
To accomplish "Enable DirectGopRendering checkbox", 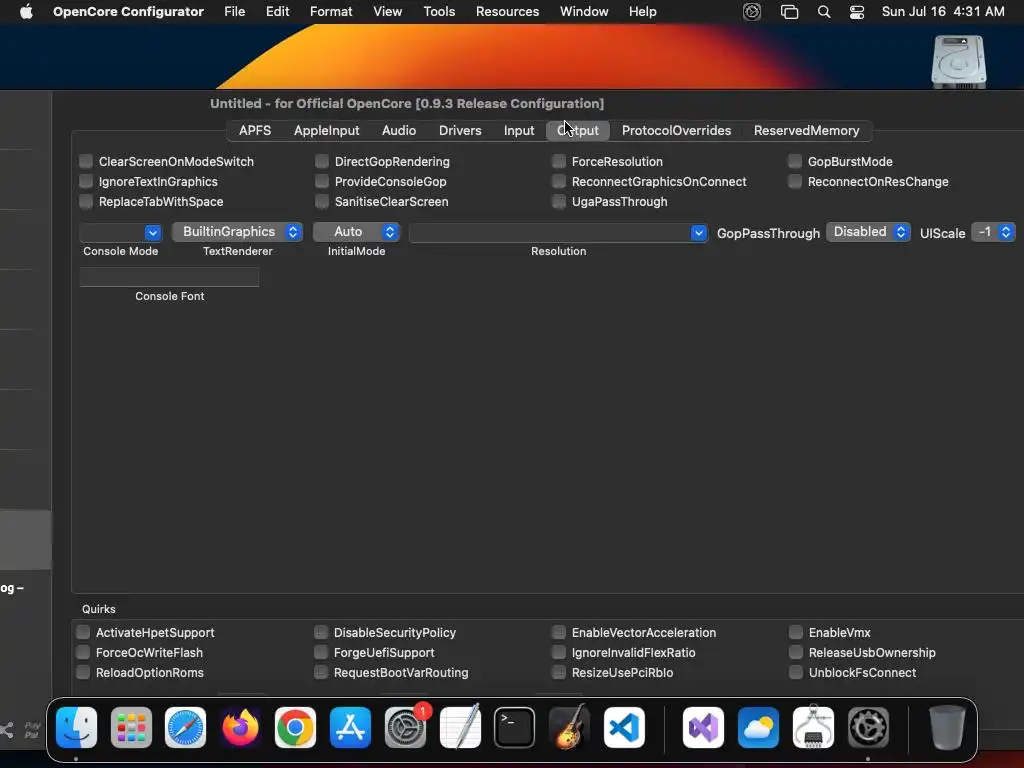I will (x=322, y=161).
